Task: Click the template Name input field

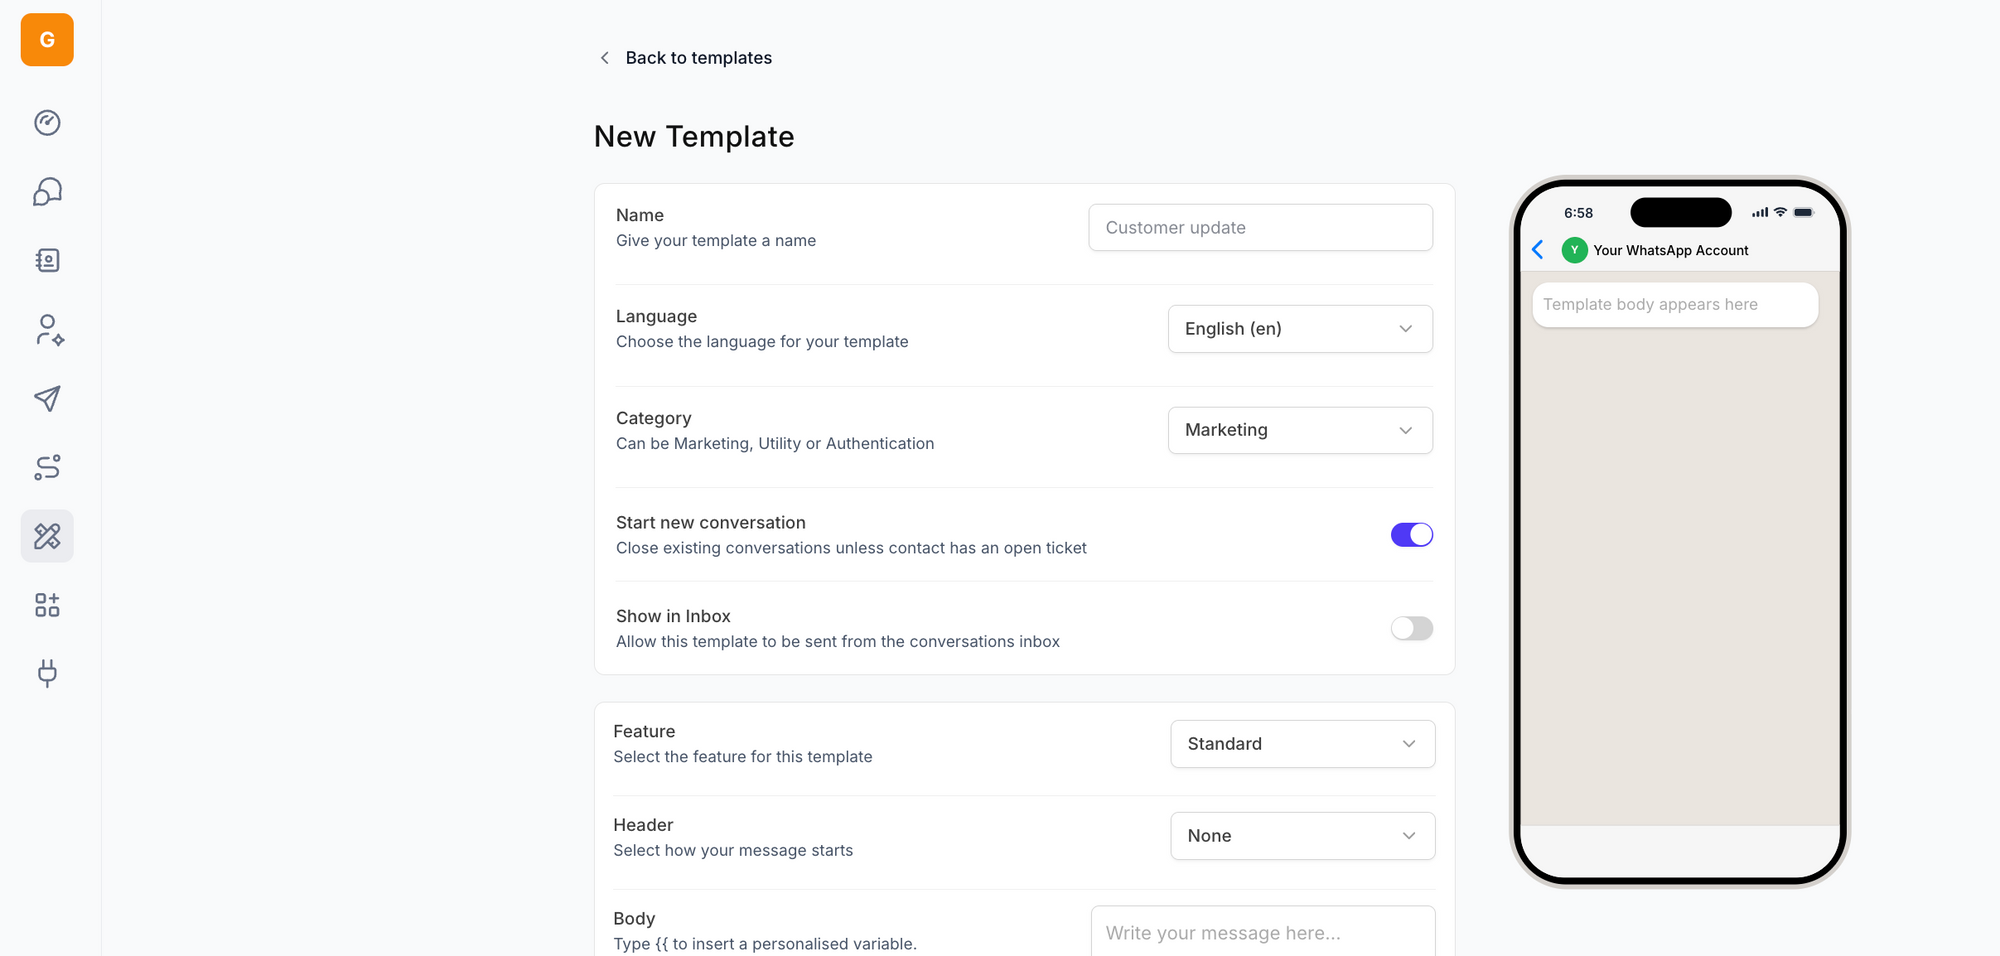Action: [x=1260, y=228]
